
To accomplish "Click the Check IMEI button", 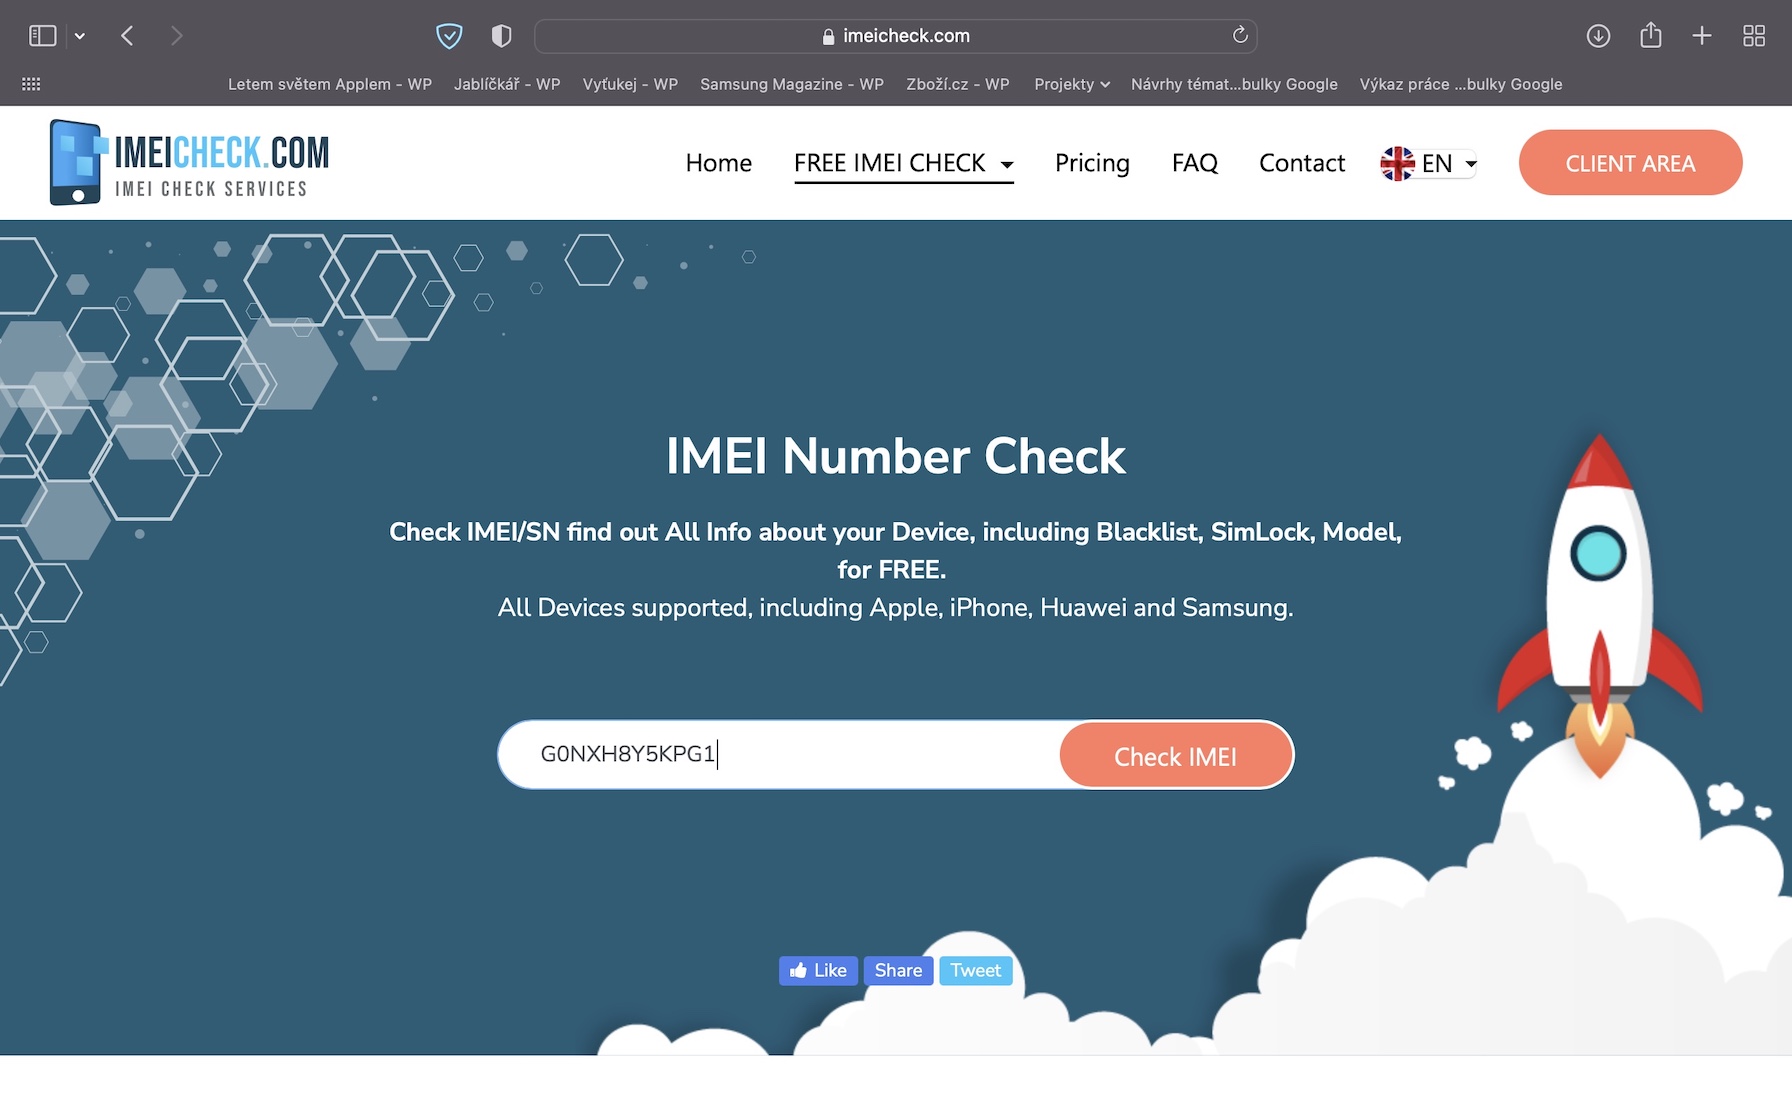I will [x=1176, y=756].
